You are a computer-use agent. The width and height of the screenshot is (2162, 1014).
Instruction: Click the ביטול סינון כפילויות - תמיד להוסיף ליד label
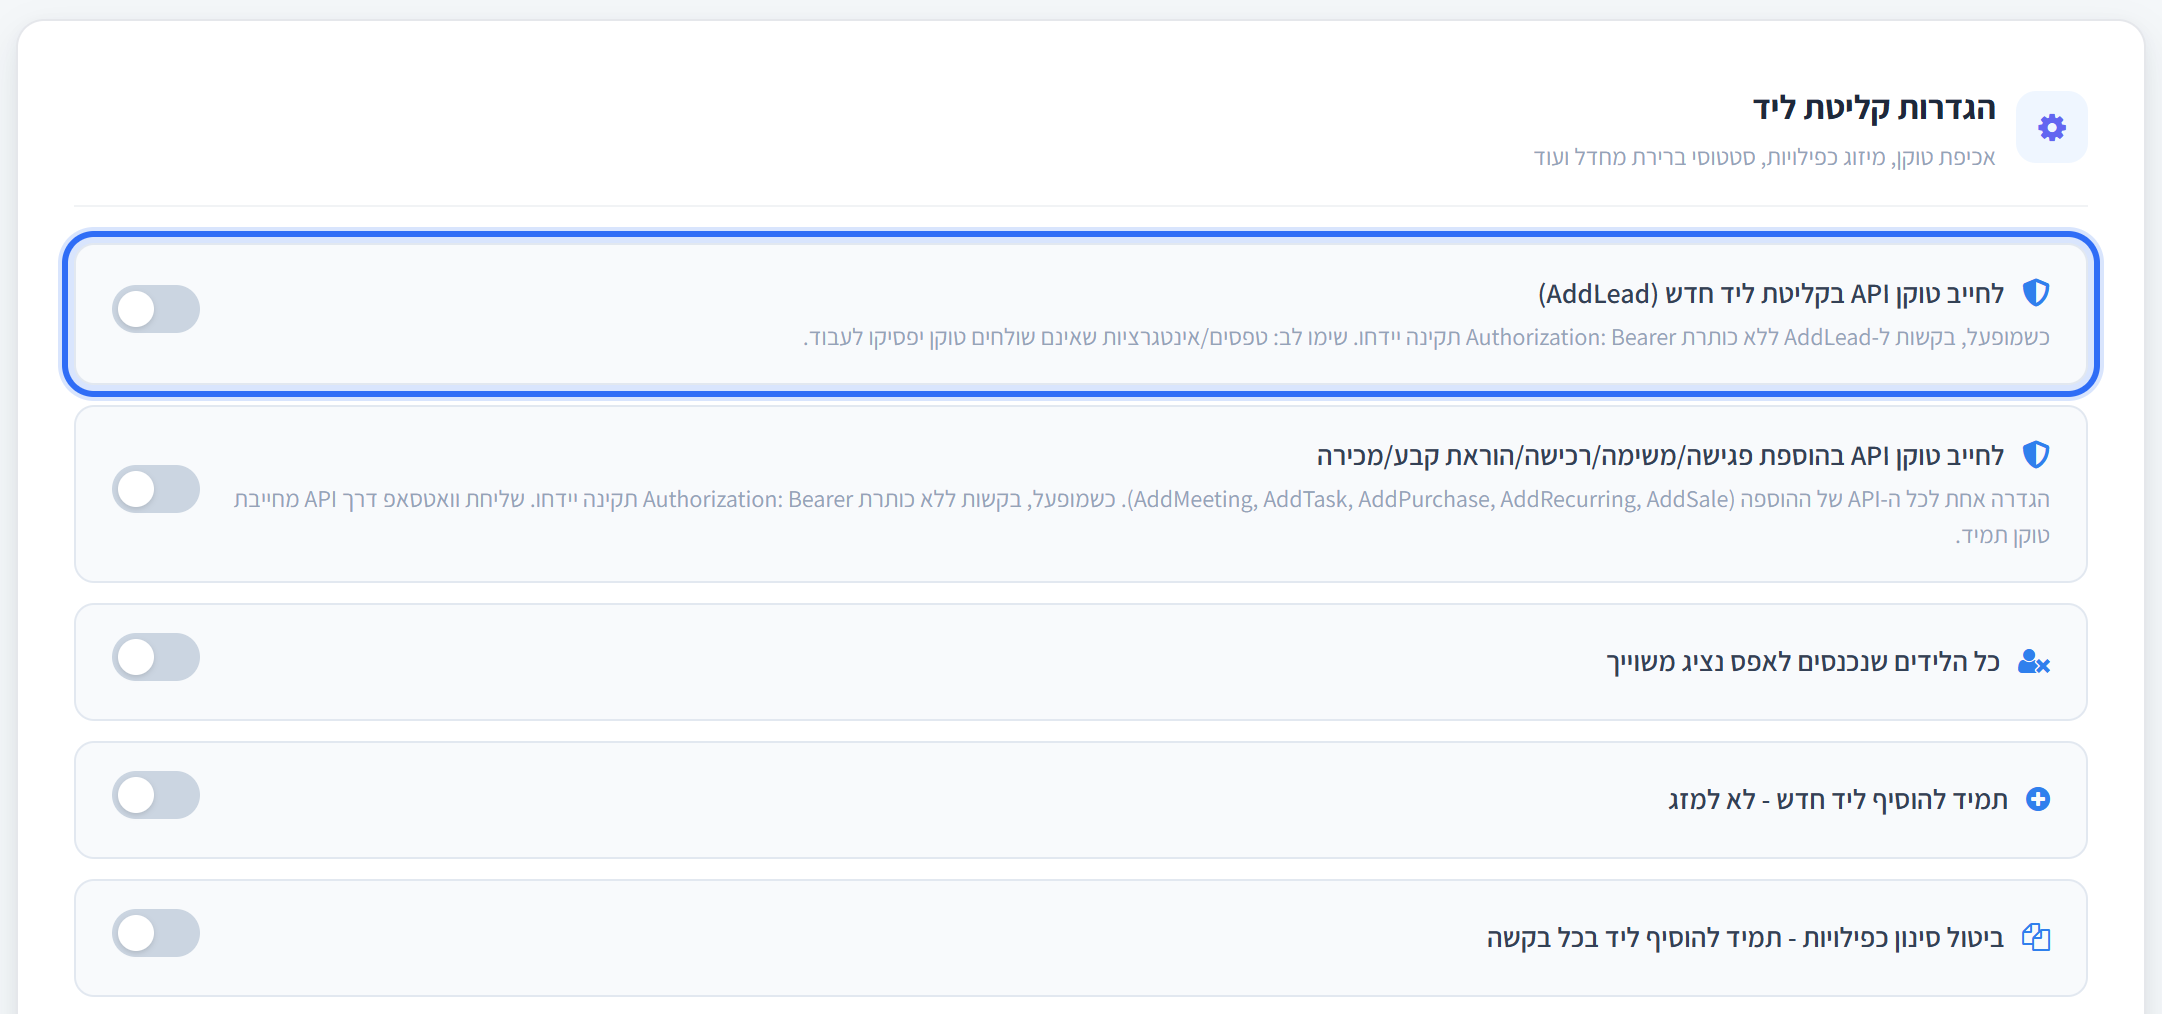[1745, 938]
